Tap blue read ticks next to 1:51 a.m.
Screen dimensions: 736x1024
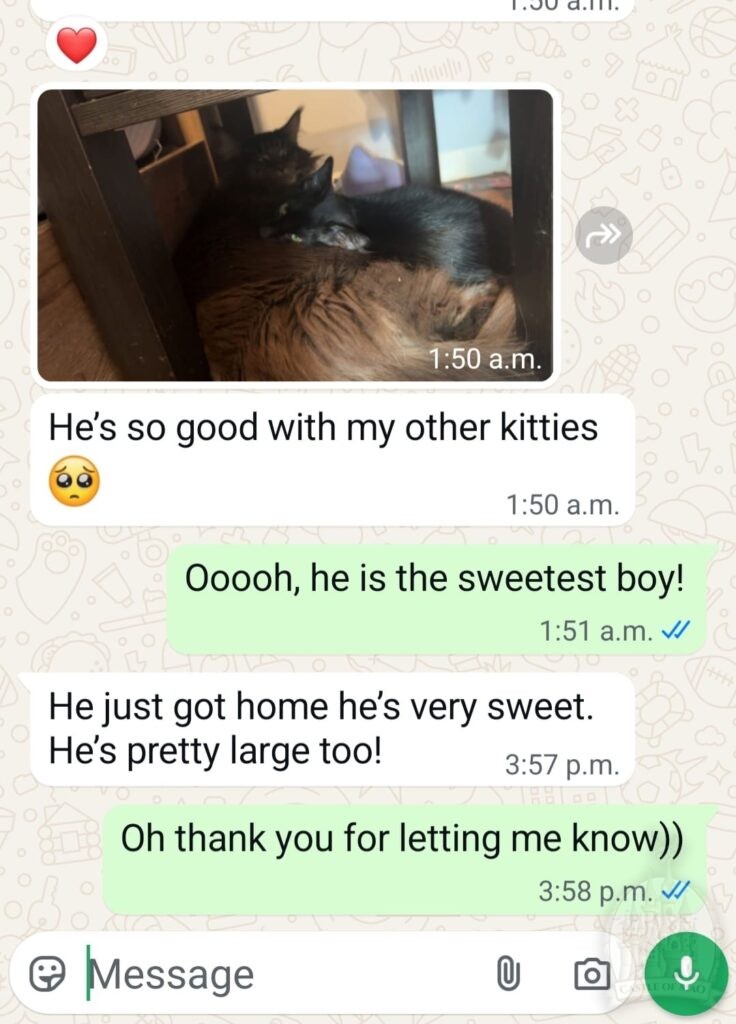pos(676,630)
